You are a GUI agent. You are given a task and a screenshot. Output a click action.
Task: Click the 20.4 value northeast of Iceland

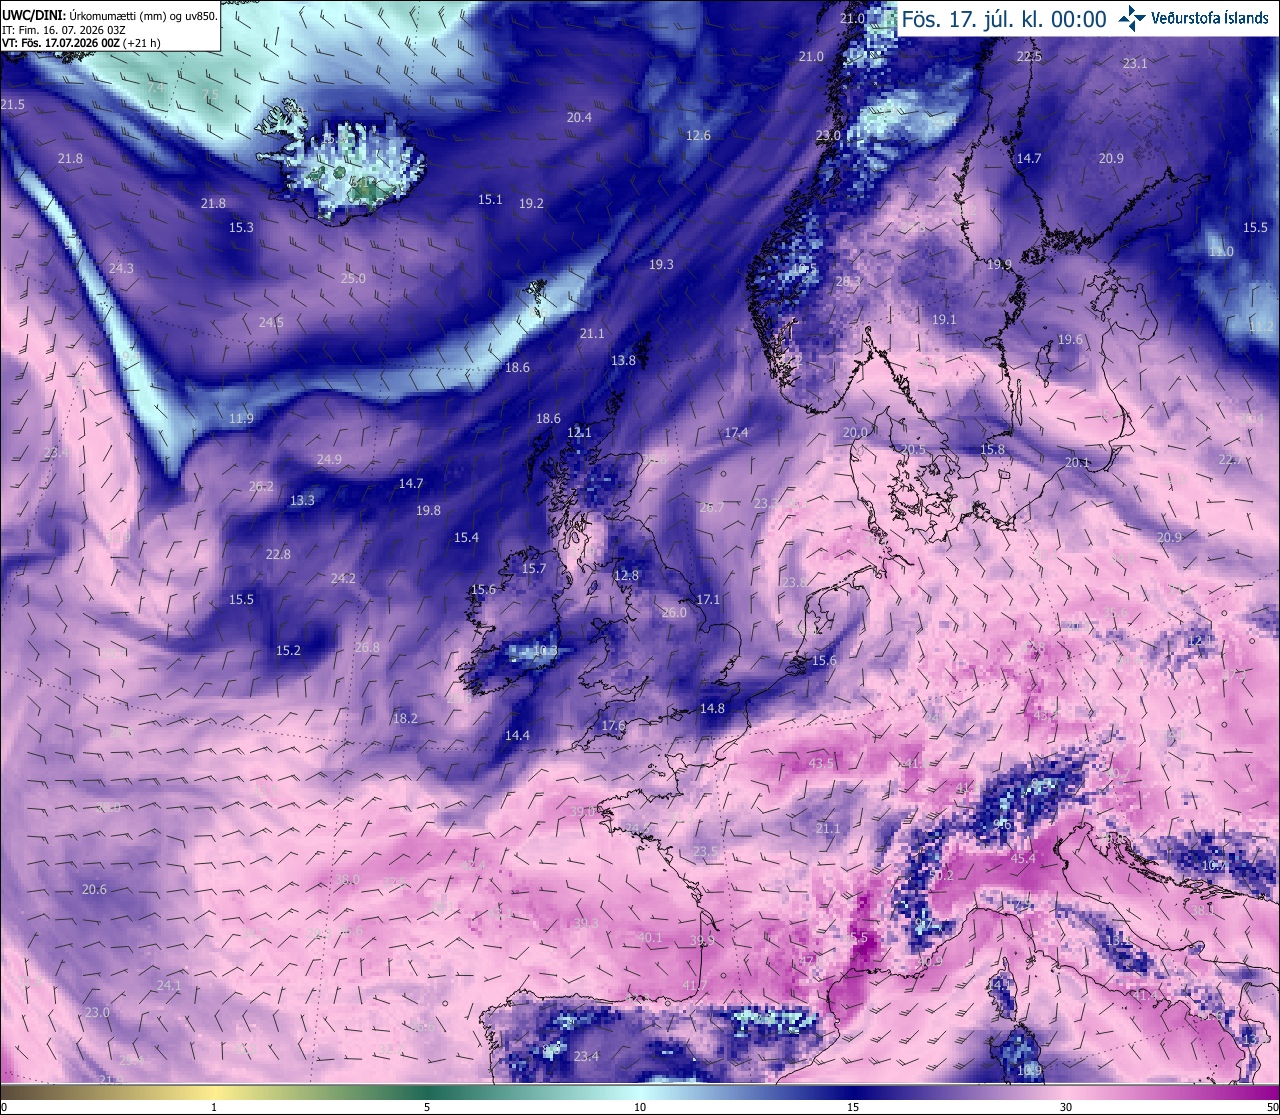click(x=579, y=118)
